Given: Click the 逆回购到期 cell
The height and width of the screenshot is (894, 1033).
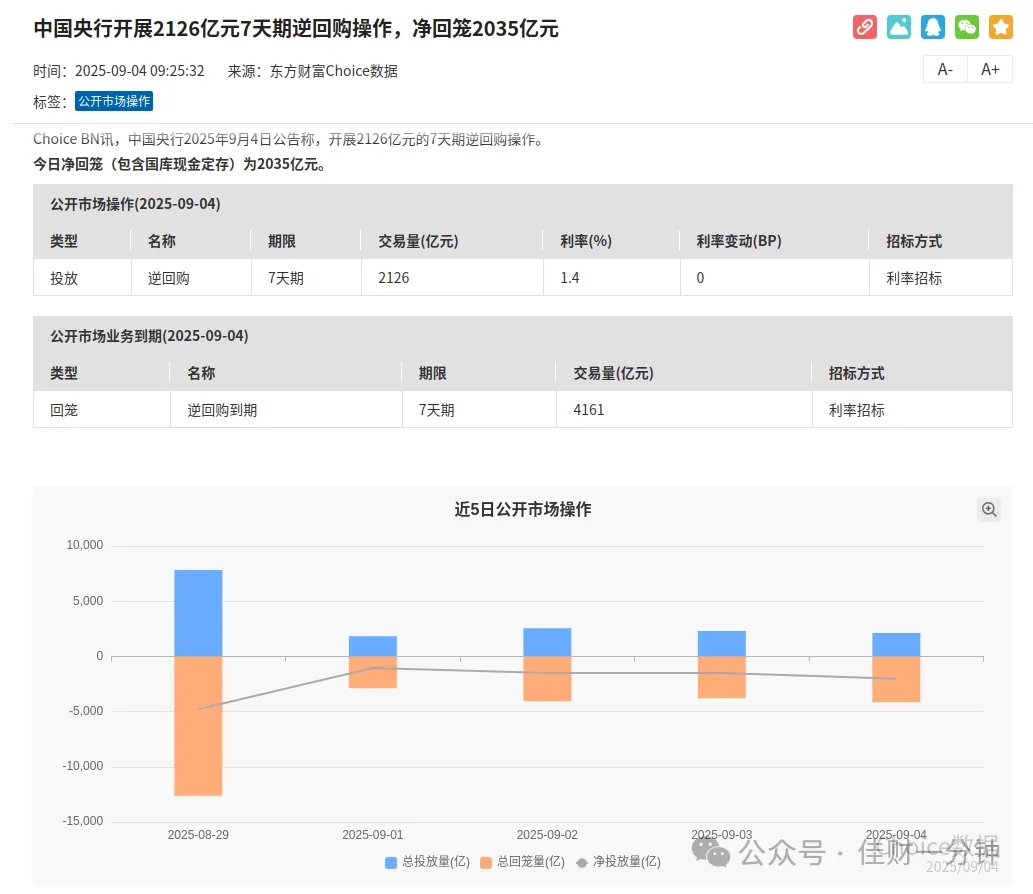Looking at the screenshot, I should coord(286,409).
